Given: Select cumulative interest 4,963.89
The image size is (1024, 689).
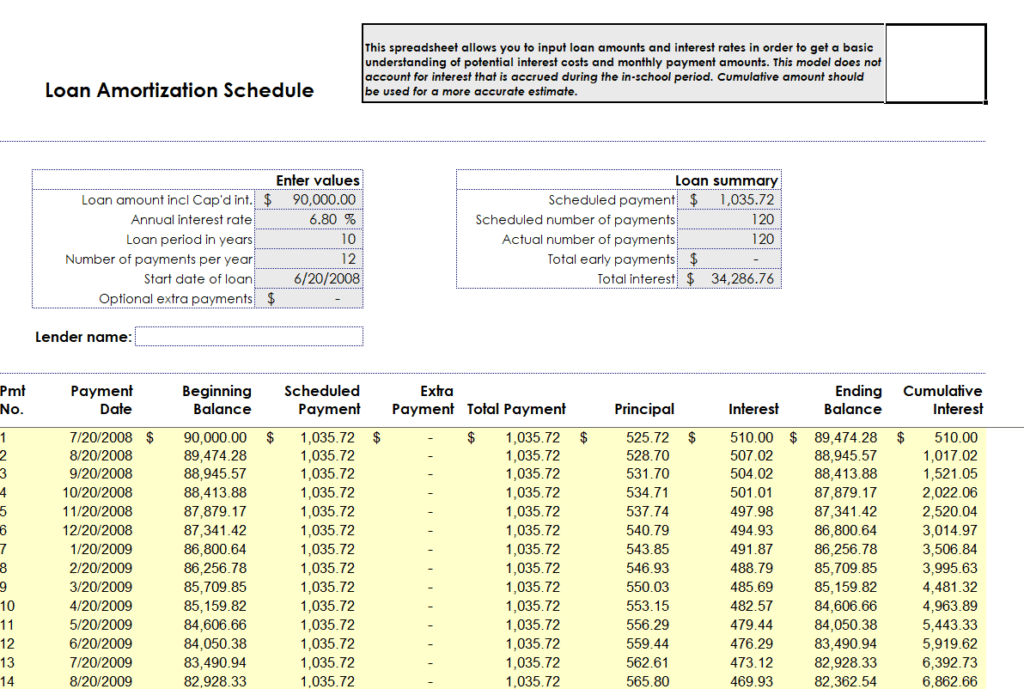Looking at the screenshot, I should point(950,606).
